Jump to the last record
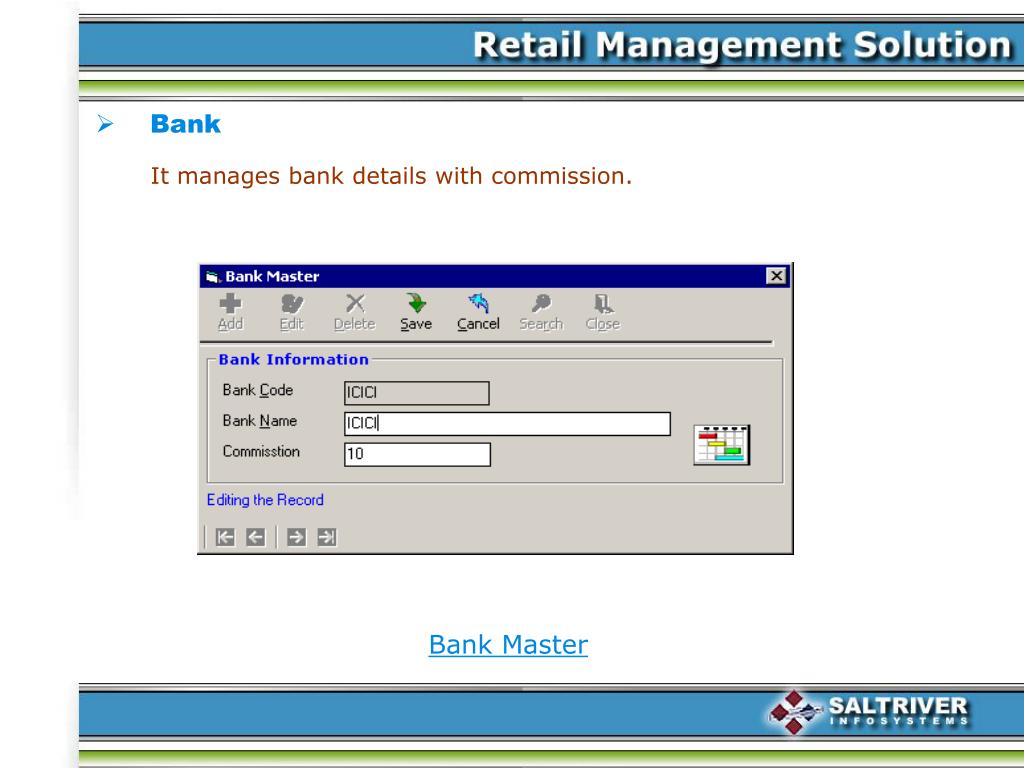The width and height of the screenshot is (1024, 768). click(327, 537)
